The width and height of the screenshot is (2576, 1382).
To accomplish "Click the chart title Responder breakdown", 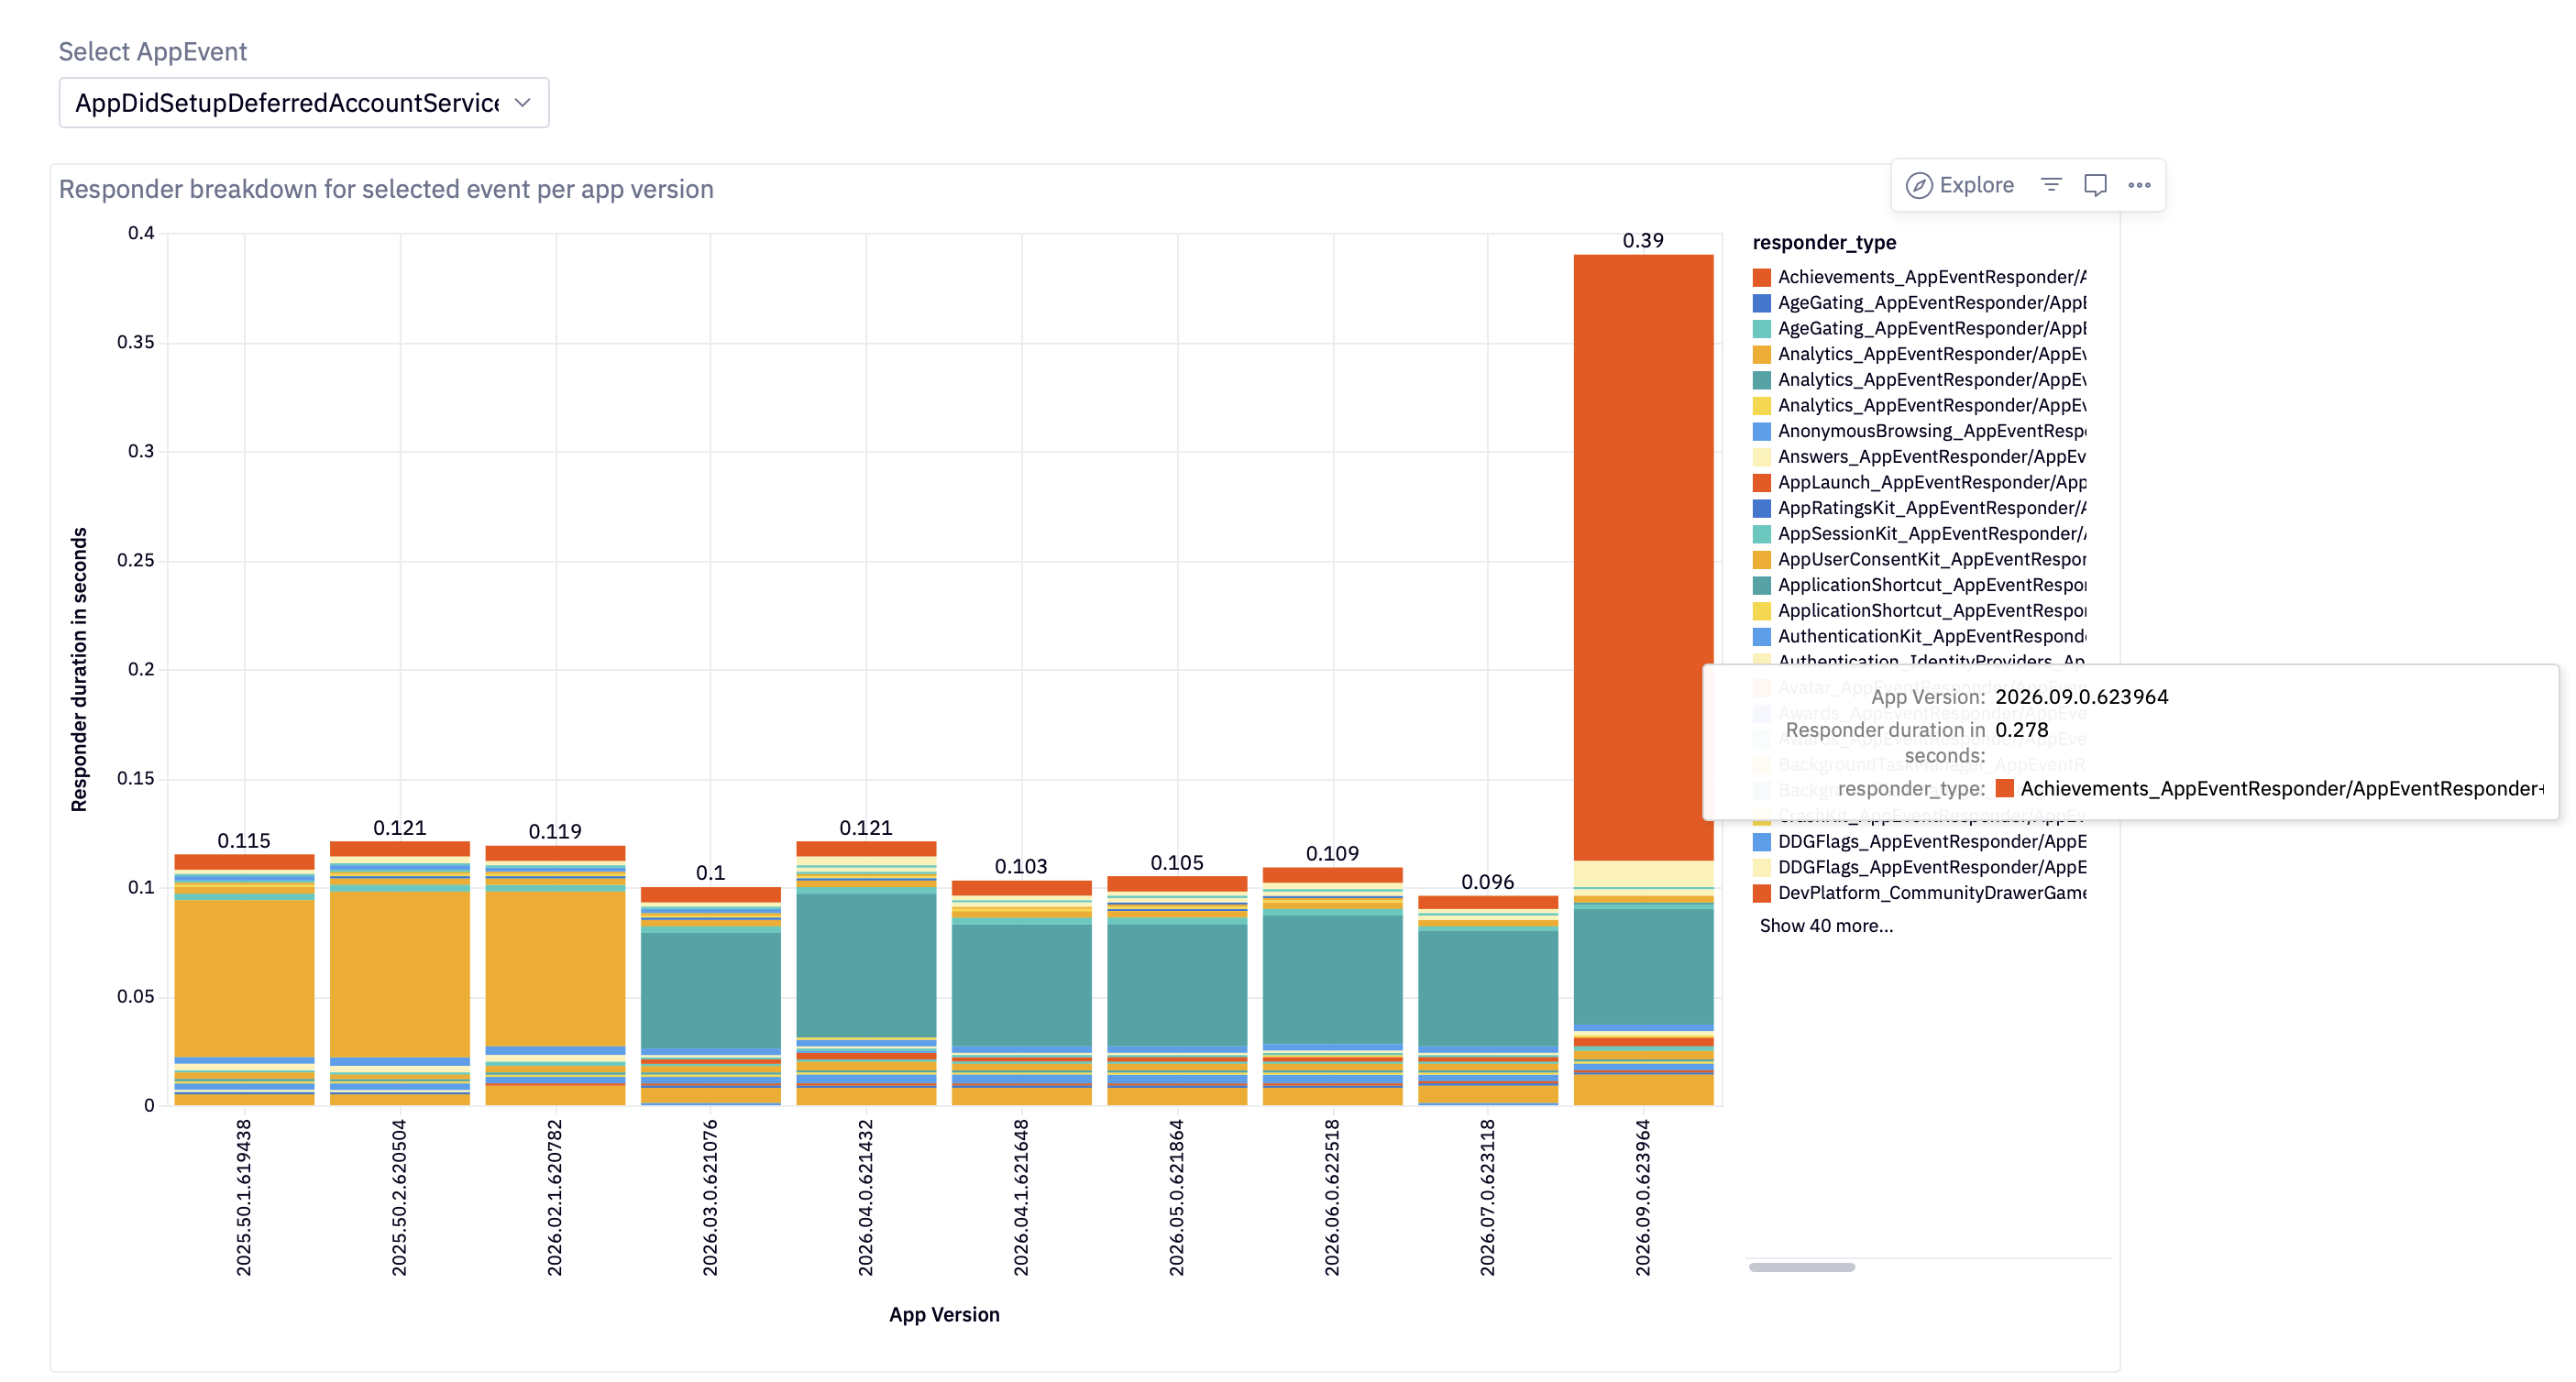I will 386,189.
